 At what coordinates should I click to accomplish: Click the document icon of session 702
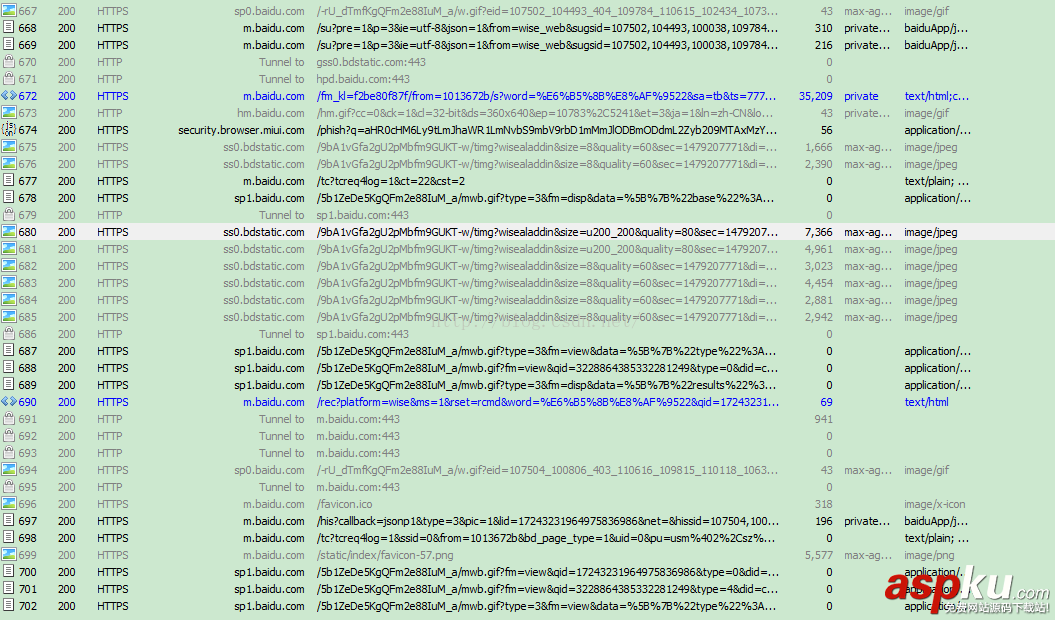tap(9, 606)
